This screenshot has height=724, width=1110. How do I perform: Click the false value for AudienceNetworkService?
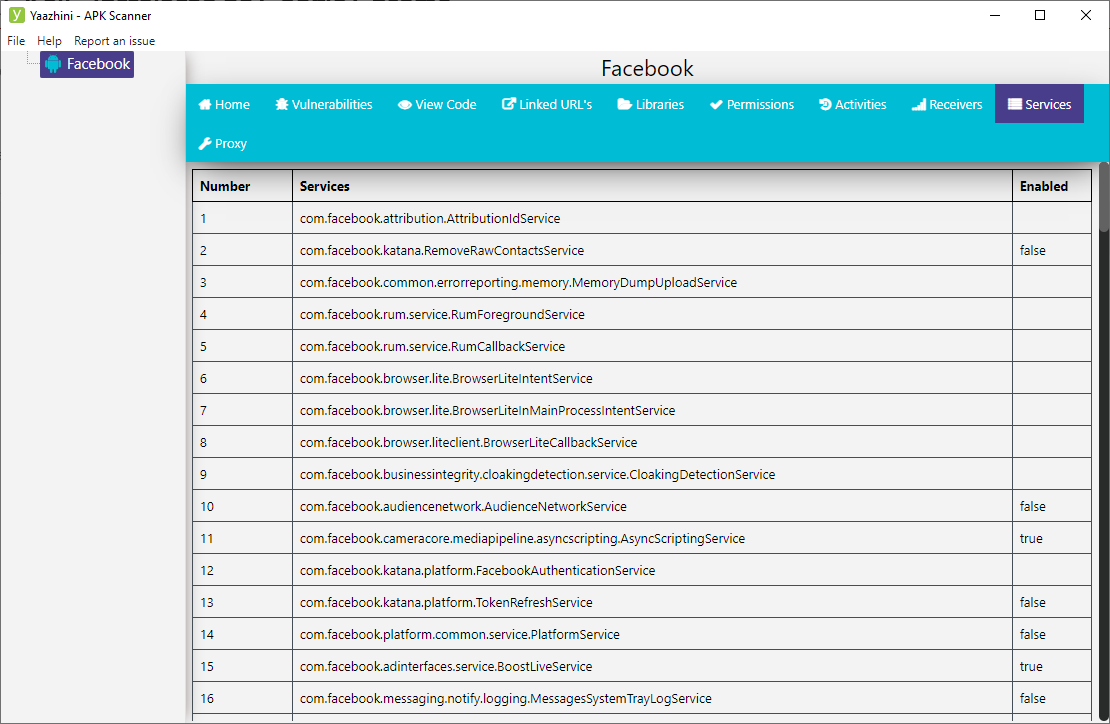[1033, 507]
